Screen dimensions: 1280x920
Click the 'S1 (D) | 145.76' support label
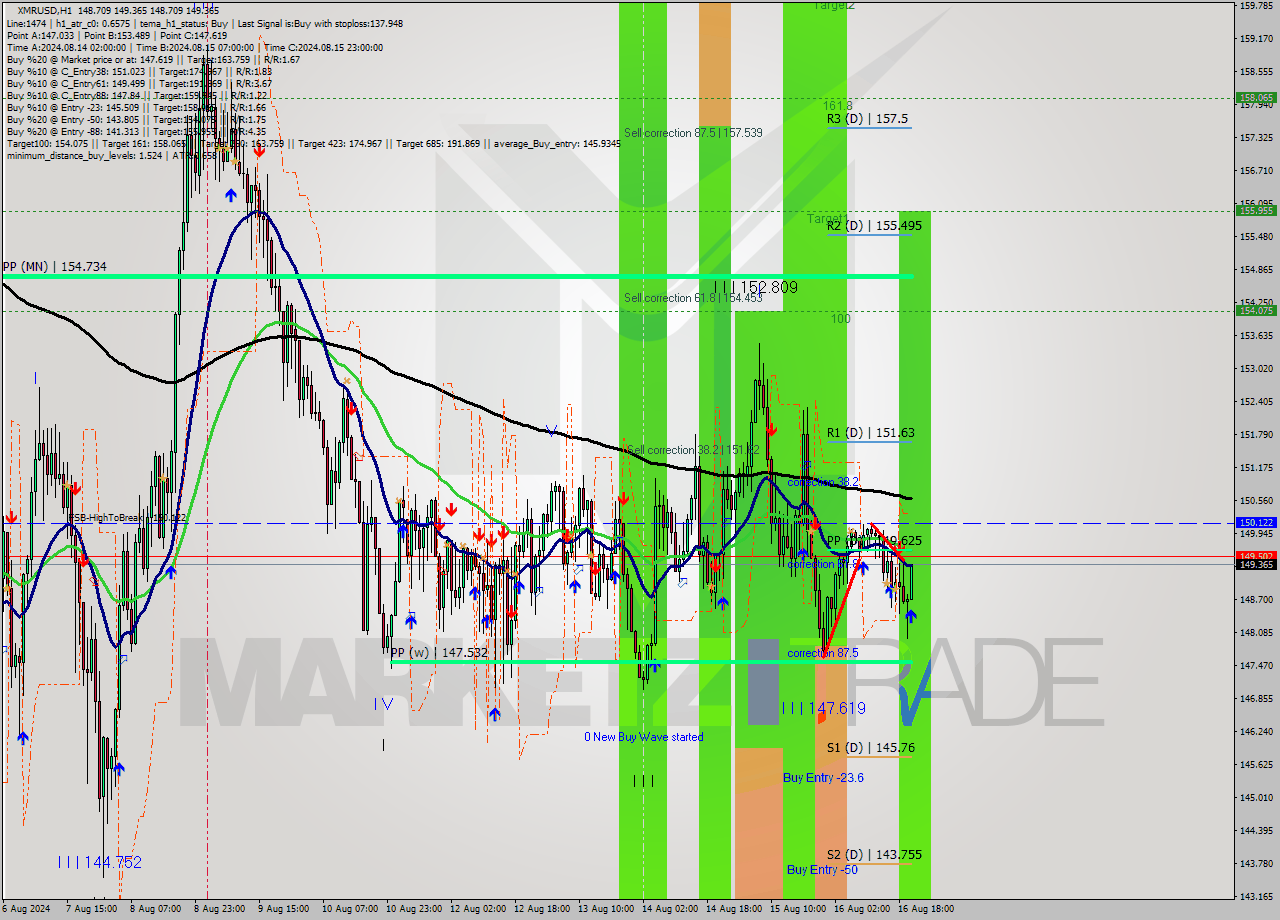(x=870, y=747)
